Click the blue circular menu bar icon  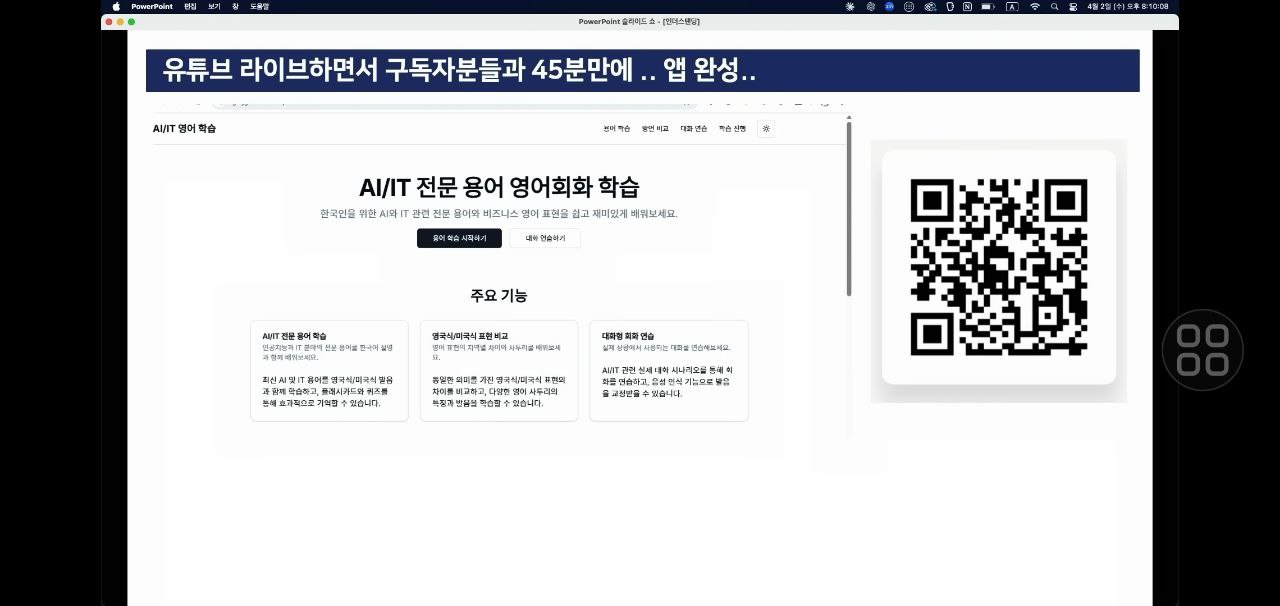889,6
